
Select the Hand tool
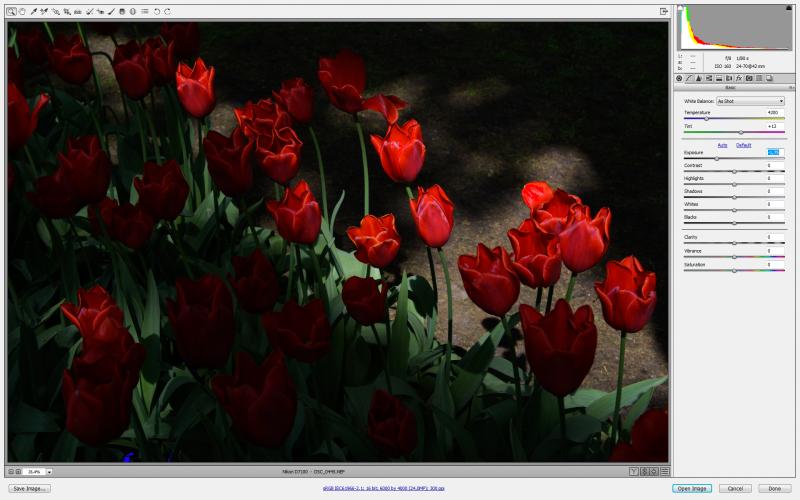click(x=22, y=11)
